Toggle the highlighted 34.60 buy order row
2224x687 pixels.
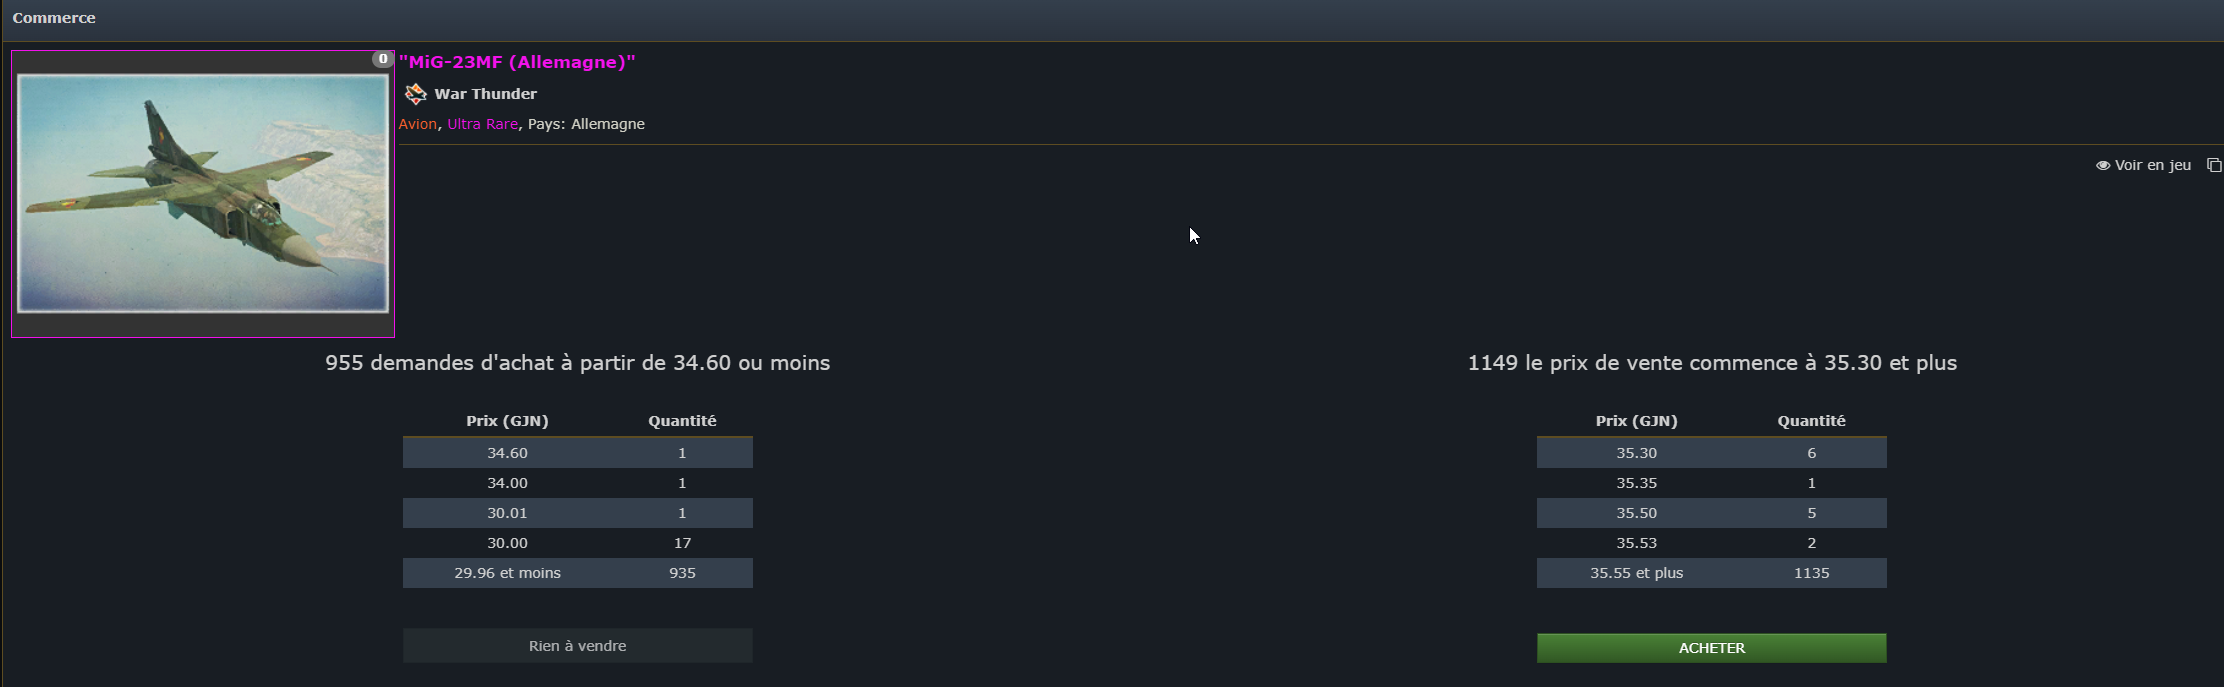(x=577, y=452)
